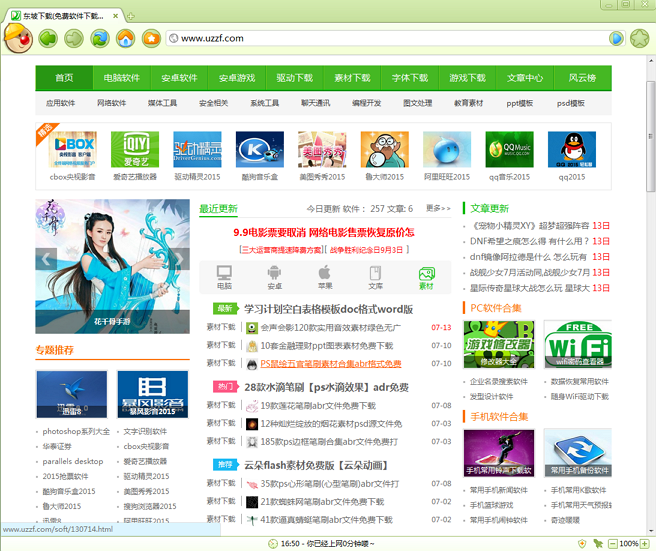The height and width of the screenshot is (551, 656).
Task: Click the browser forward arrow button
Action: tap(74, 38)
